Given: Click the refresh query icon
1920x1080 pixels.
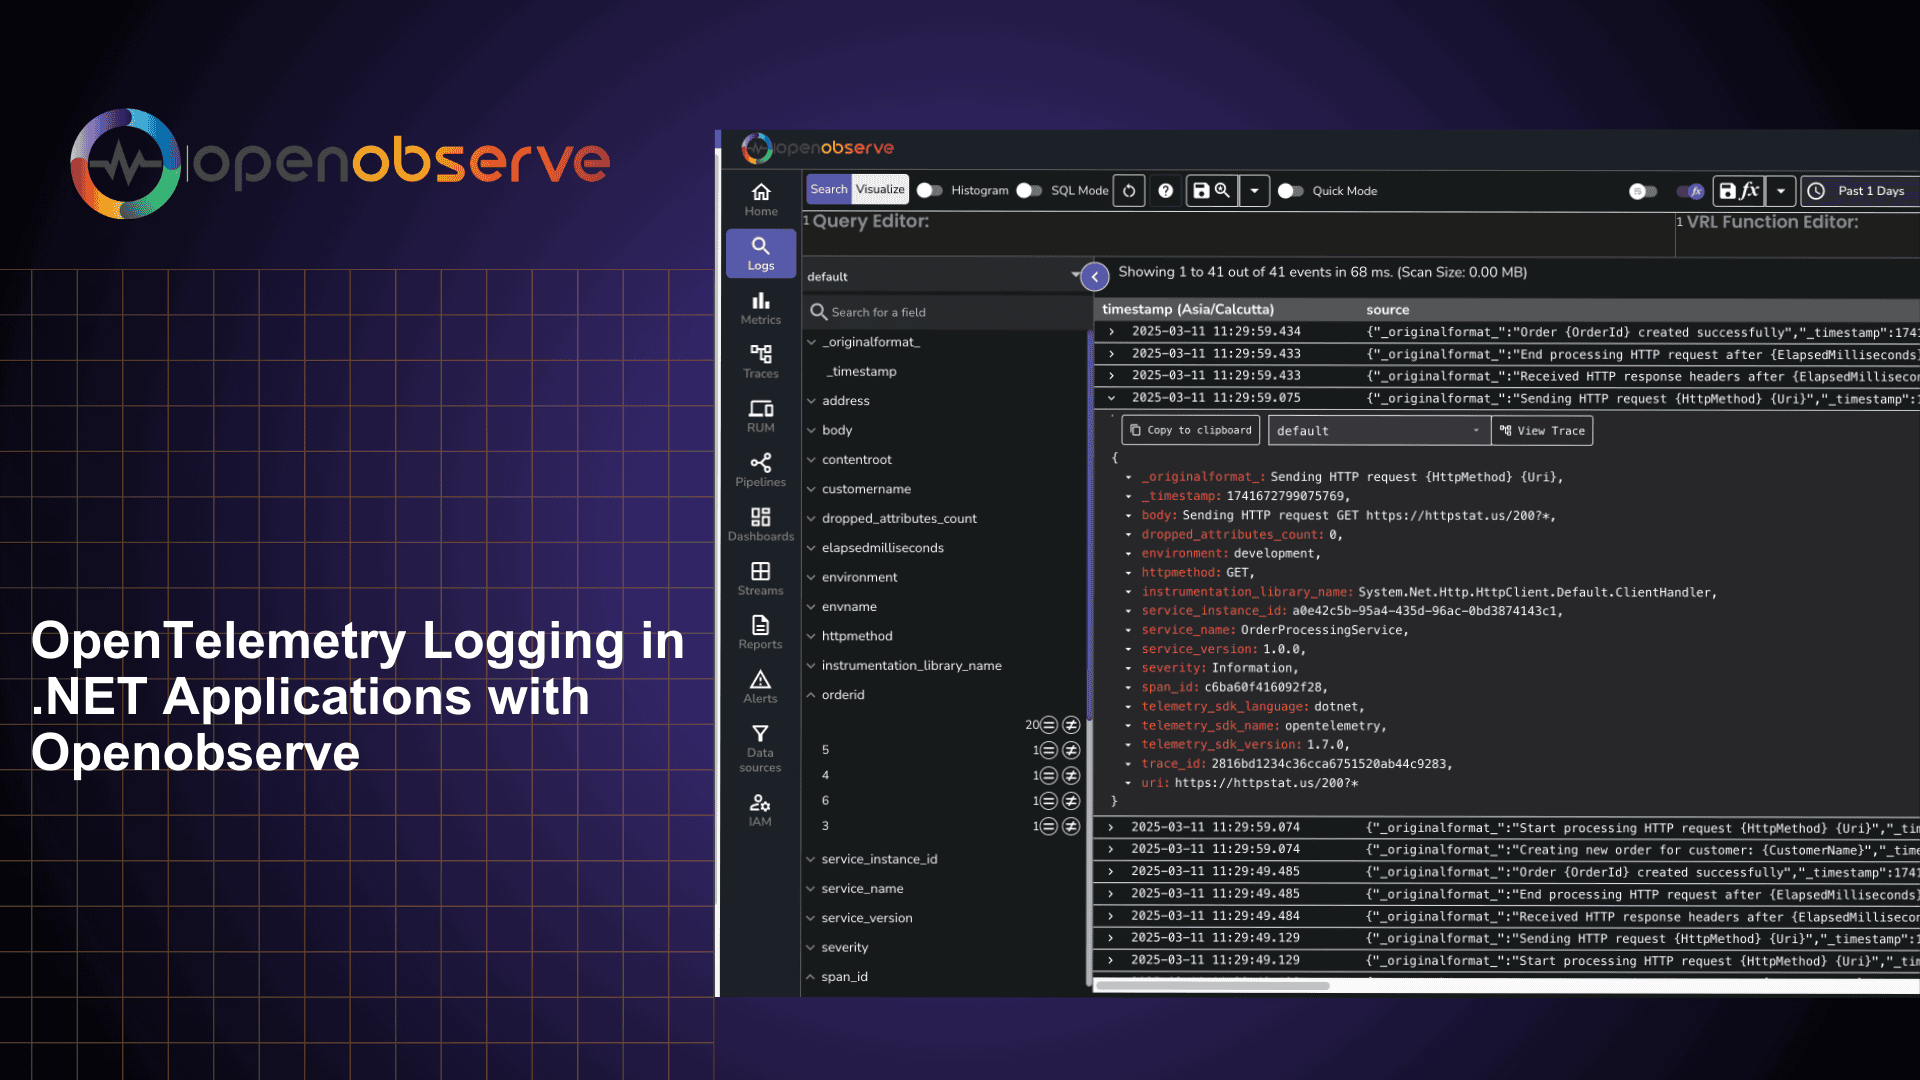Looking at the screenshot, I should [1128, 190].
